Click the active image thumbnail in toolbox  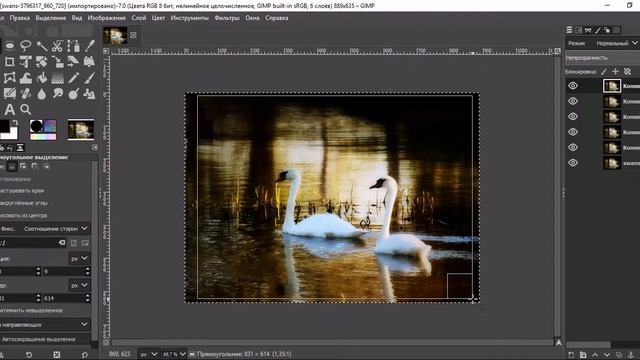[81, 130]
